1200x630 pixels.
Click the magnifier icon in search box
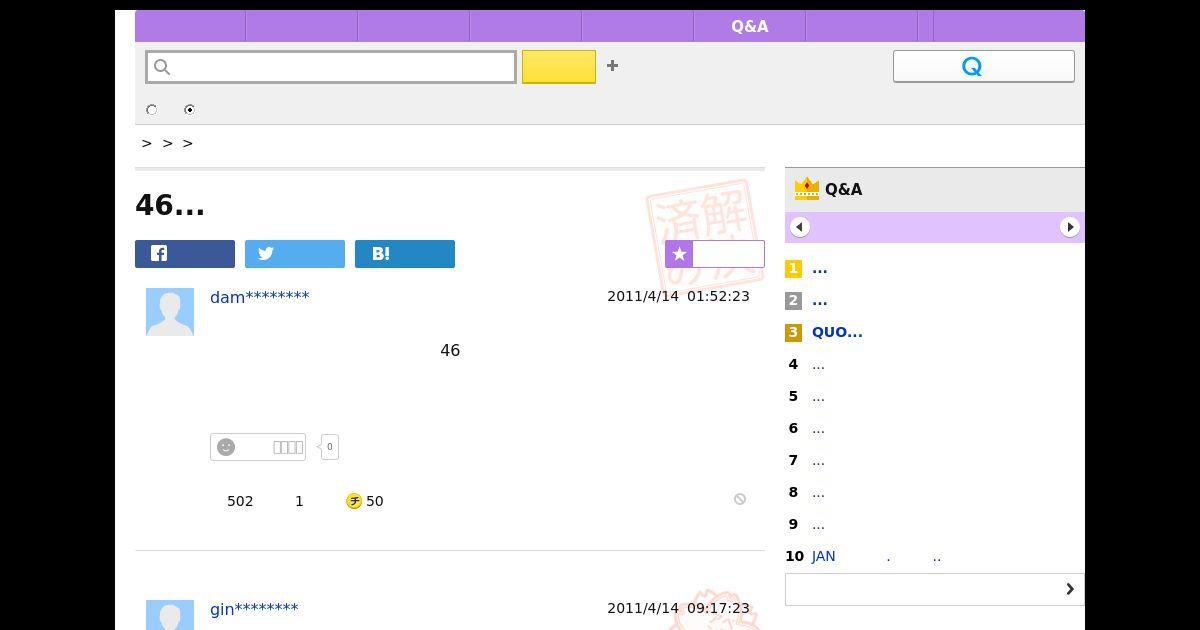point(163,67)
